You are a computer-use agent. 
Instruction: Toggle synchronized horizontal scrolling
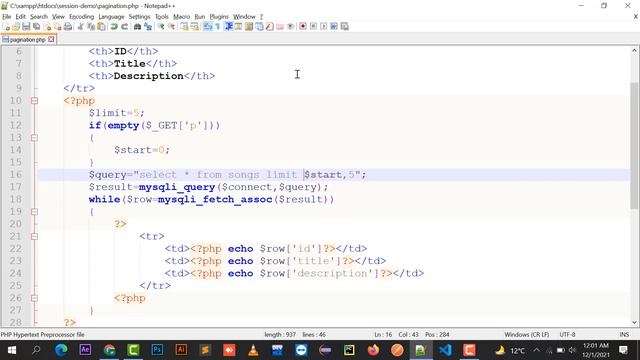pos(195,27)
